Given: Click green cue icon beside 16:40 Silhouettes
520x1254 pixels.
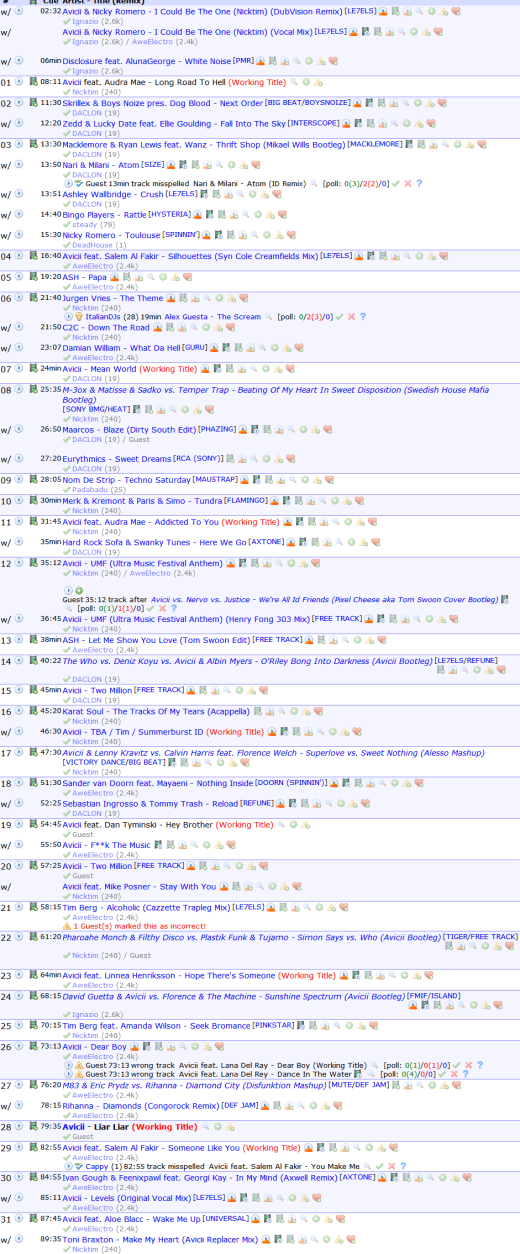Looking at the screenshot, I should pos(32,256).
